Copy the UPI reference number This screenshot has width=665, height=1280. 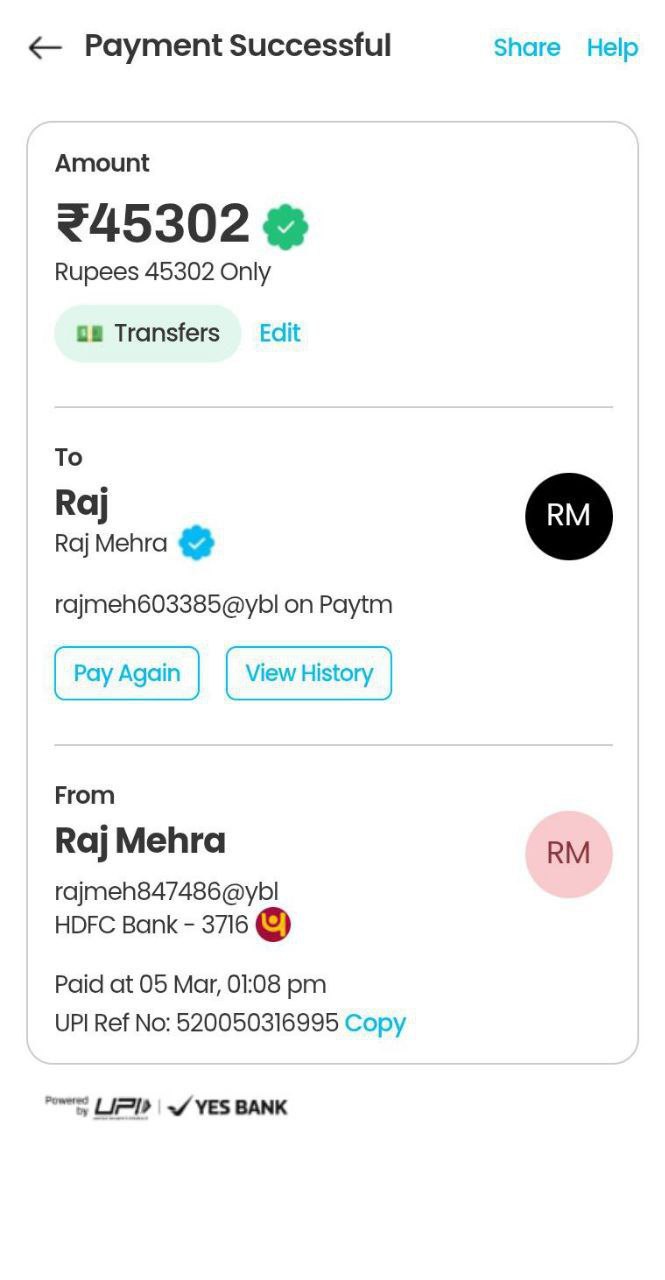pyautogui.click(x=375, y=1023)
